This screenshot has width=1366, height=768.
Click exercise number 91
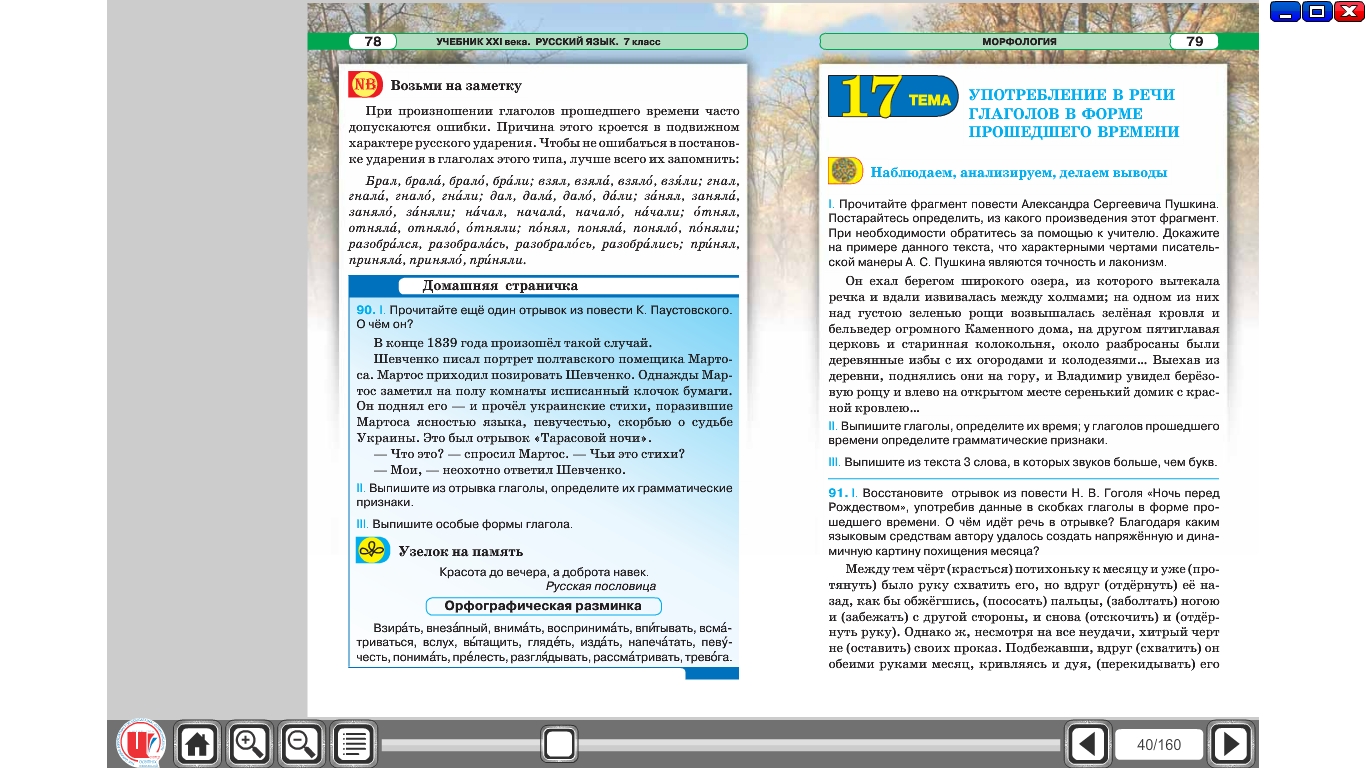tap(838, 494)
